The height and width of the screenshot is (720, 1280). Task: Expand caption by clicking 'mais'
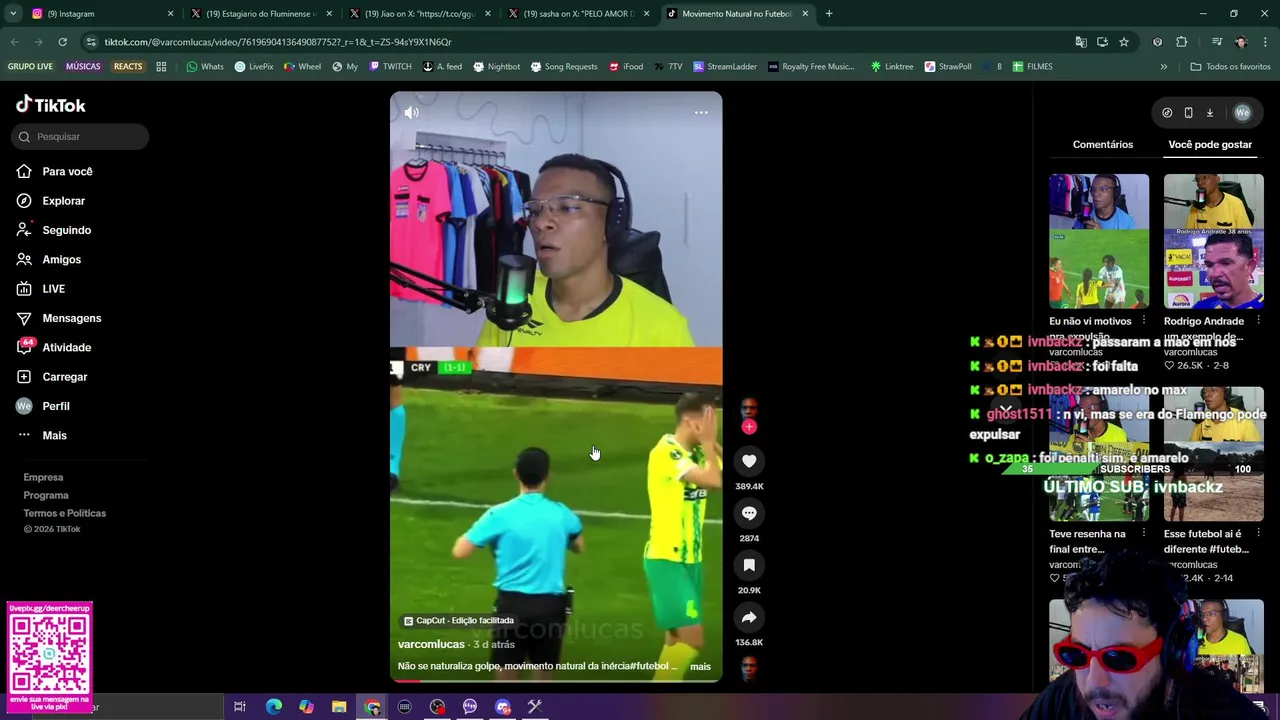click(x=700, y=667)
